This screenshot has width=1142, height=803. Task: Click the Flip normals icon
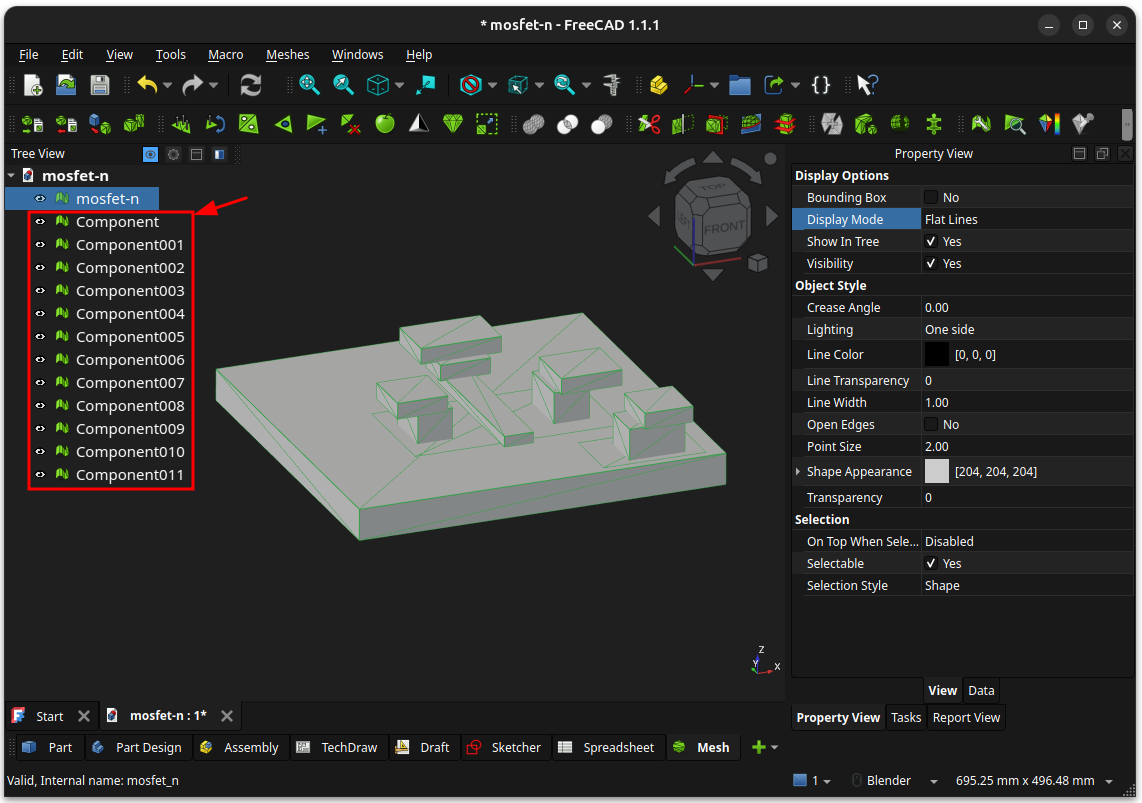click(x=215, y=124)
